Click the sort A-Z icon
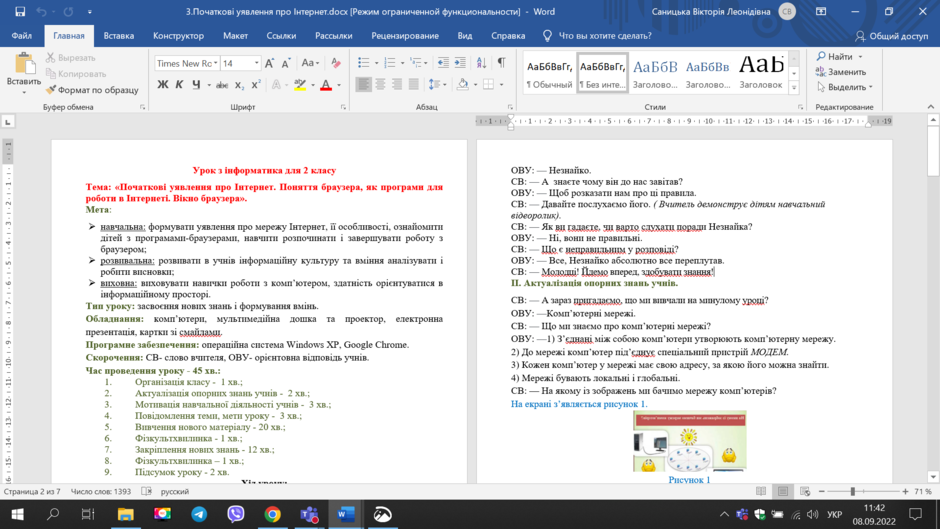 (481, 63)
